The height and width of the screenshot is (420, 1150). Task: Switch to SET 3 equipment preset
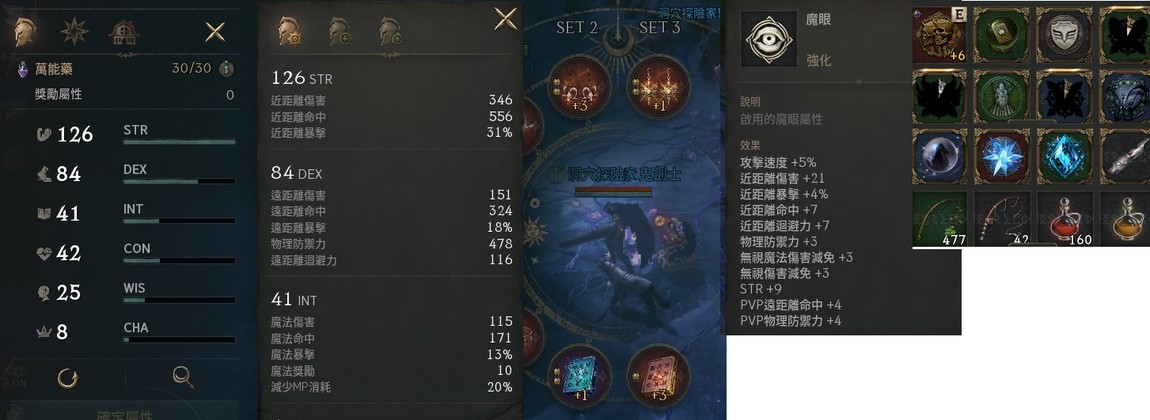click(659, 28)
